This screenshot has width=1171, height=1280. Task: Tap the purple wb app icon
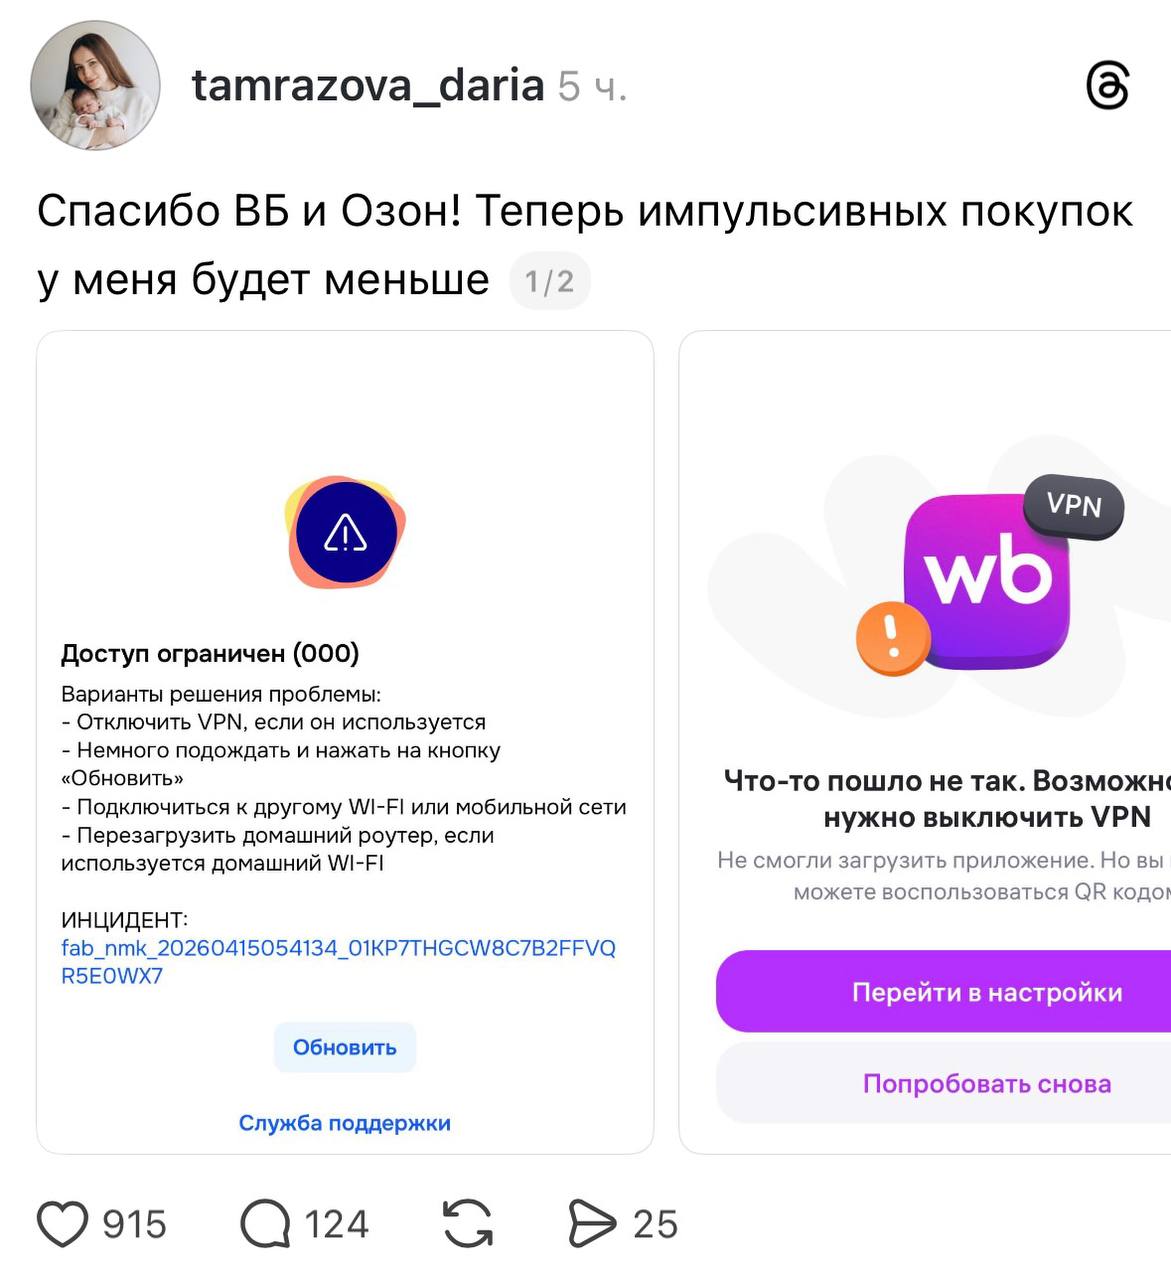[987, 582]
